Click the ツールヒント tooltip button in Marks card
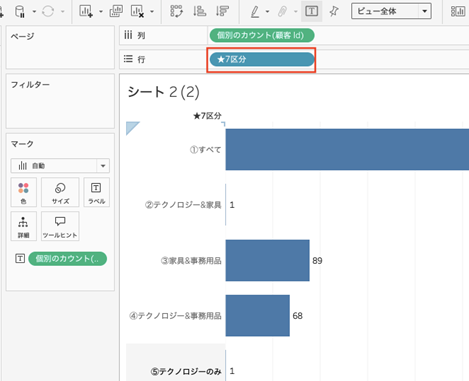This screenshot has height=381, width=469. (60, 226)
